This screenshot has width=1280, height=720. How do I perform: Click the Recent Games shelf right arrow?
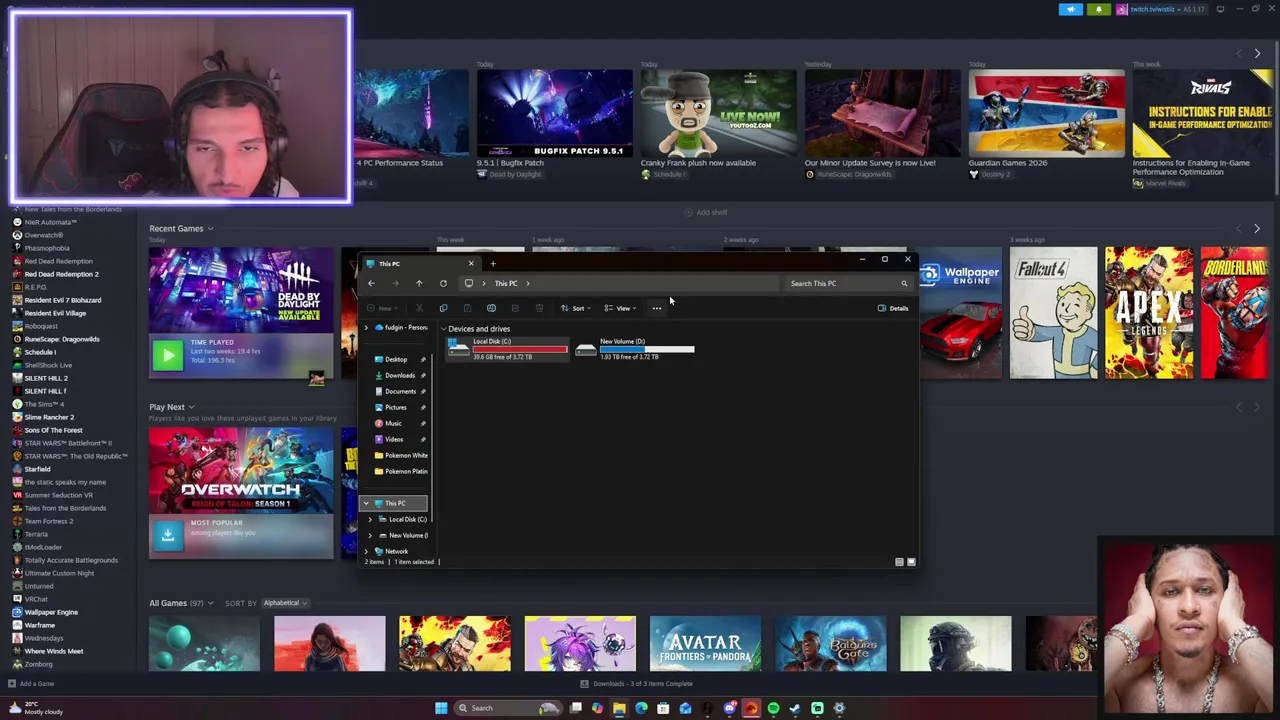1257,229
